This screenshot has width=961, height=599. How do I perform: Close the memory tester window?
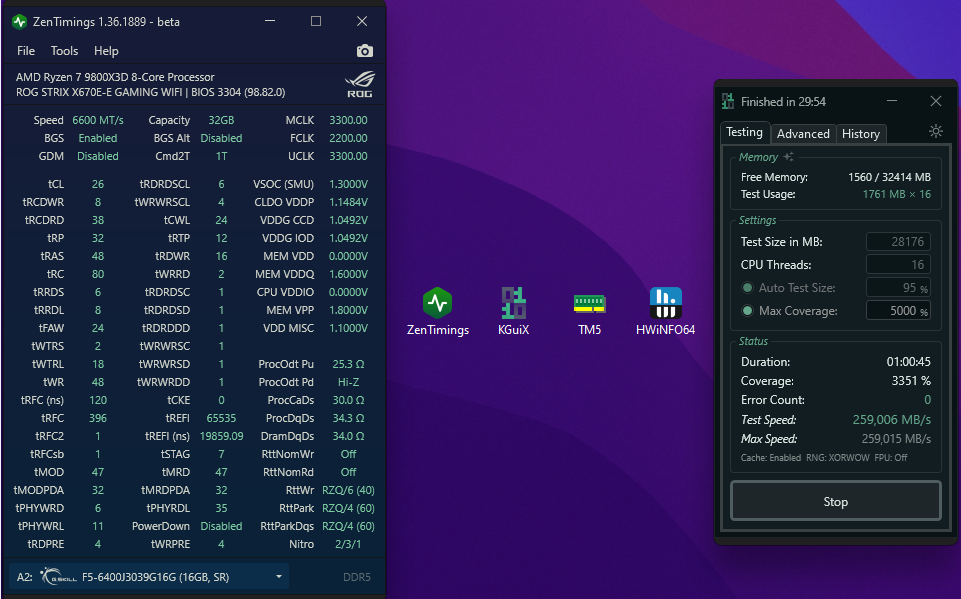[936, 101]
